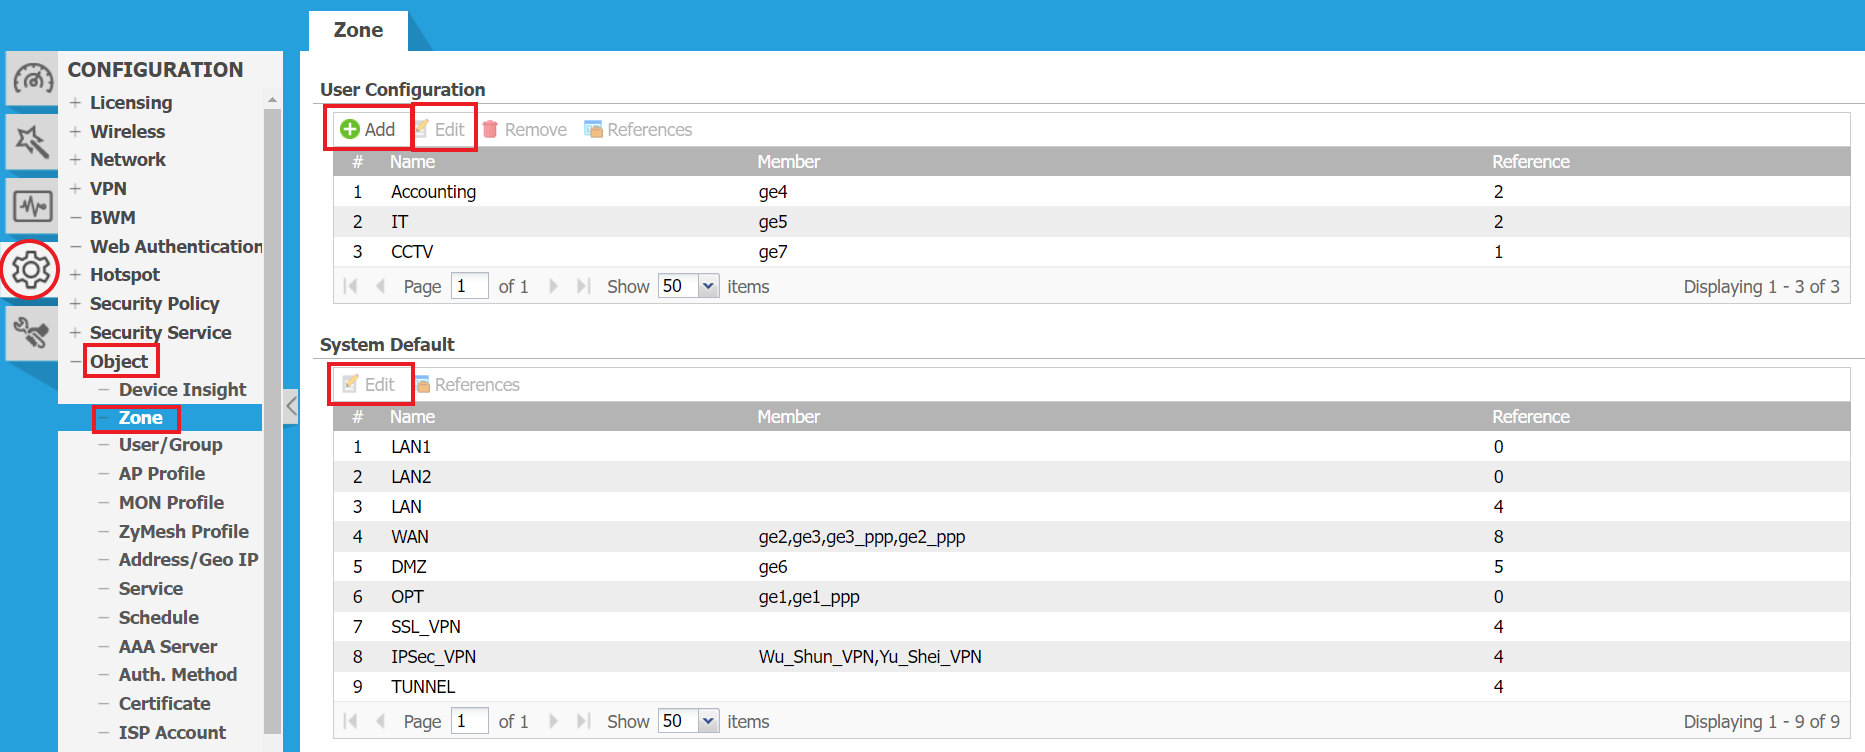This screenshot has height=752, width=1865.
Task: Go to next page in System Default
Action: click(553, 721)
